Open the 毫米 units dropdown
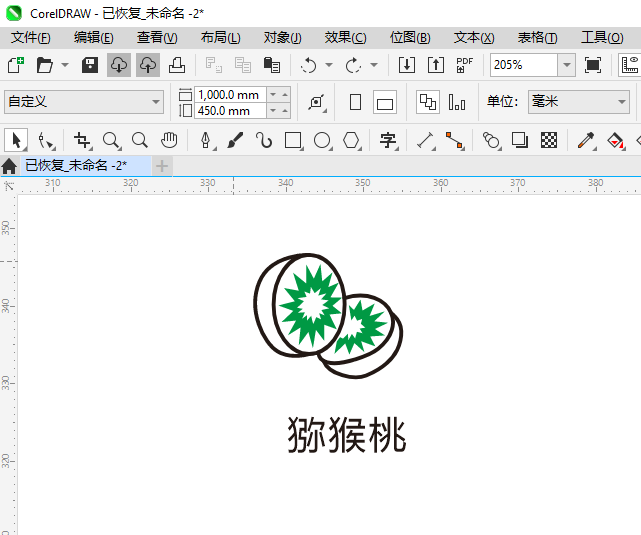 (578, 102)
